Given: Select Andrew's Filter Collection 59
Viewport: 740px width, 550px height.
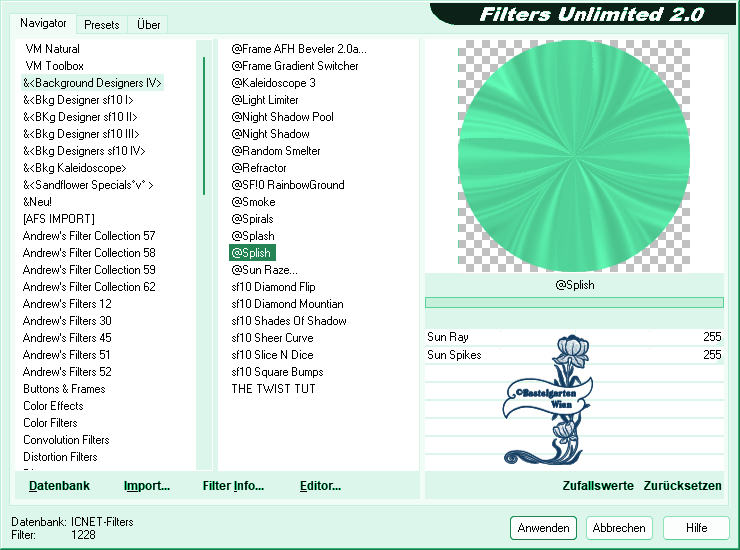Looking at the screenshot, I should coord(89,270).
